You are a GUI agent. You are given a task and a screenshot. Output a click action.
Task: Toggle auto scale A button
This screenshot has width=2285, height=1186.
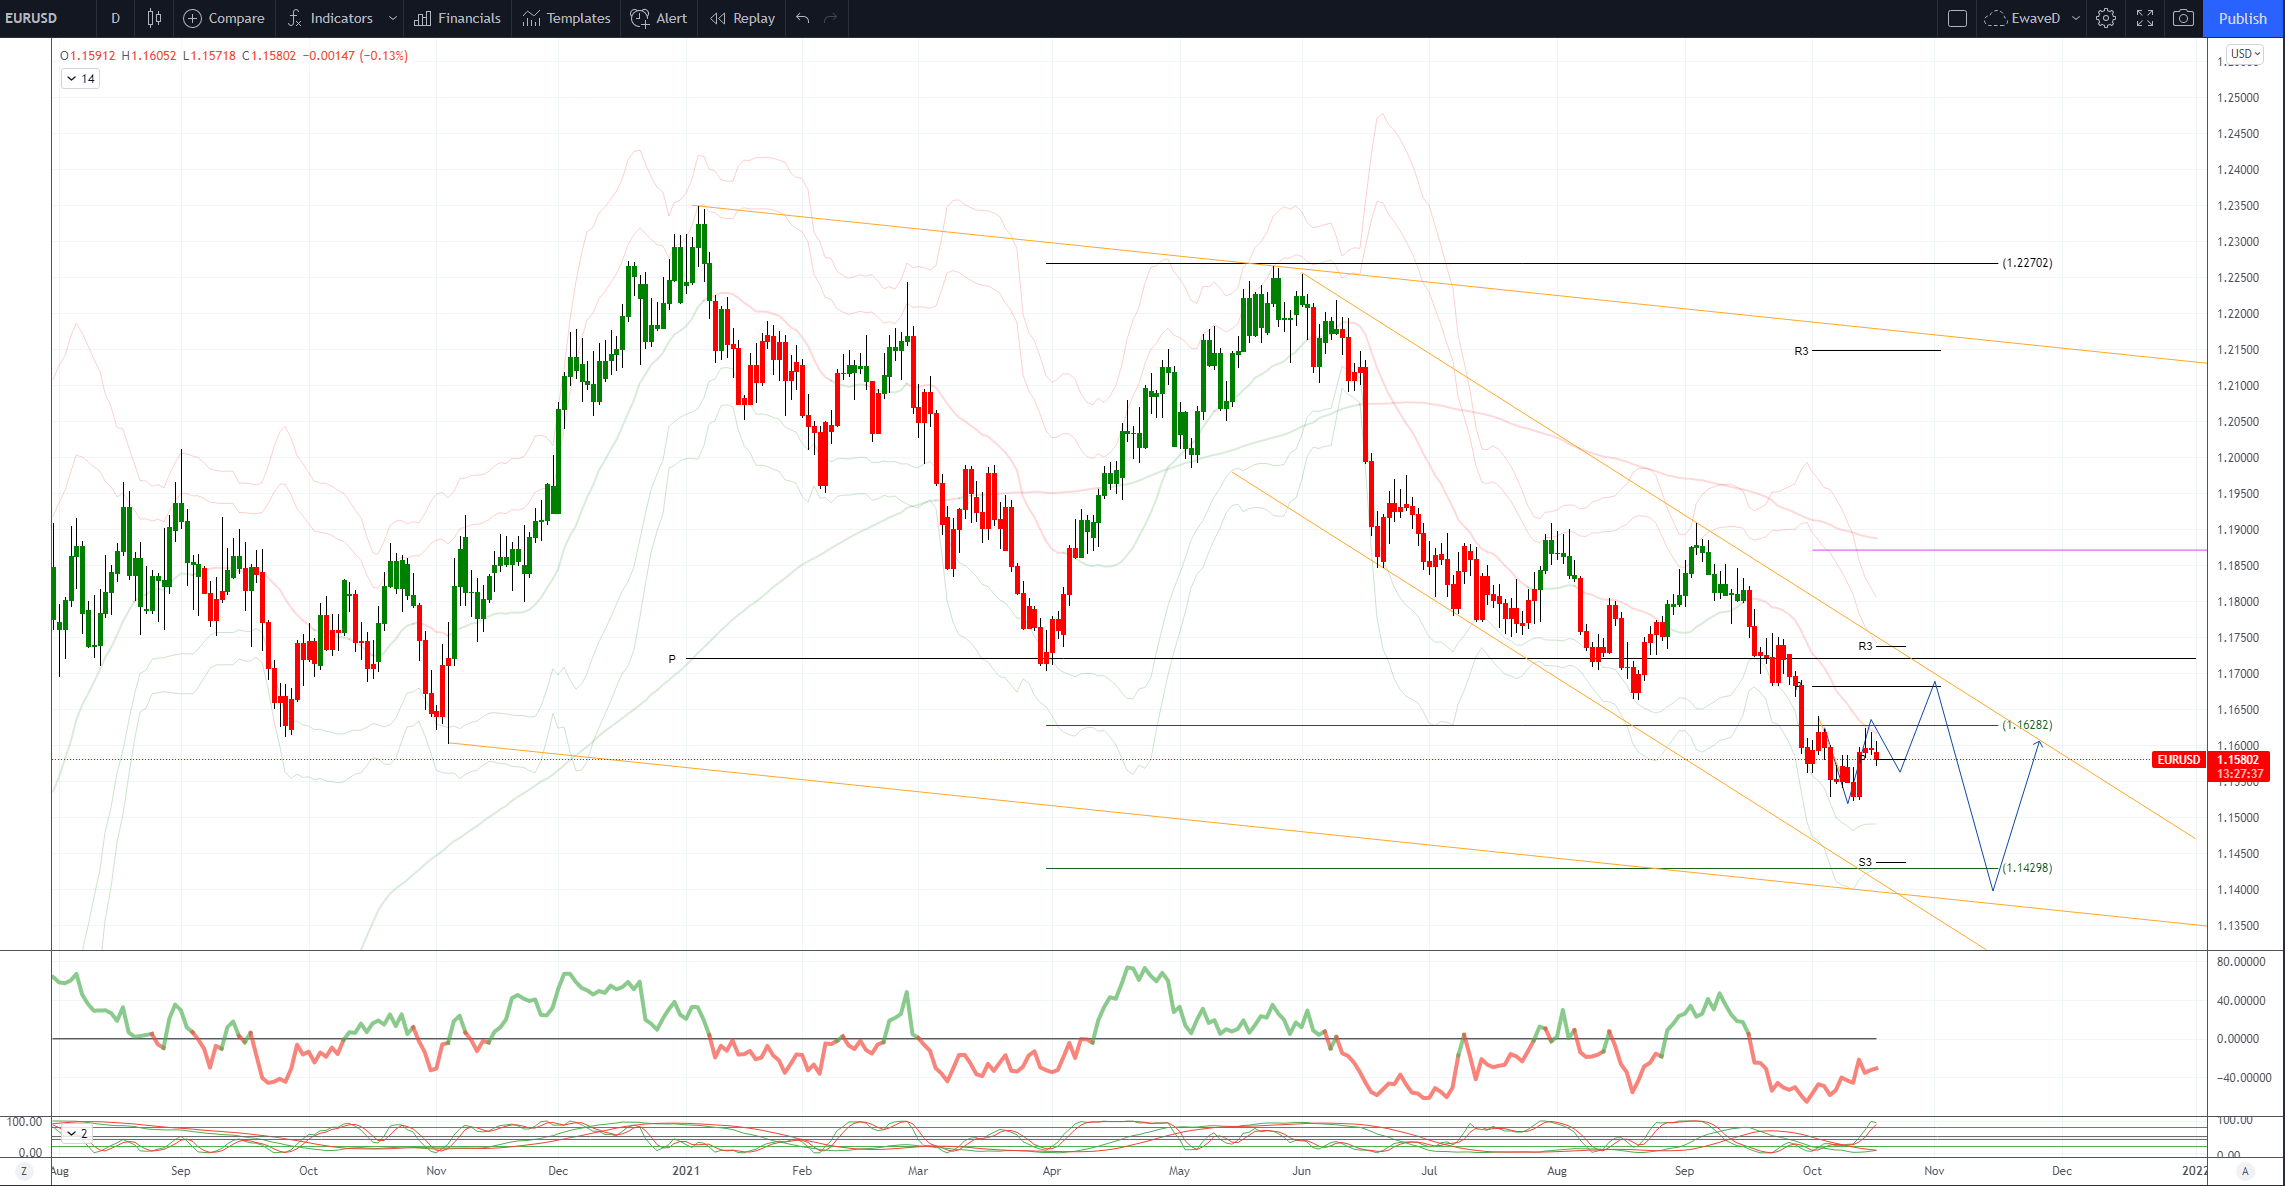point(2245,1171)
